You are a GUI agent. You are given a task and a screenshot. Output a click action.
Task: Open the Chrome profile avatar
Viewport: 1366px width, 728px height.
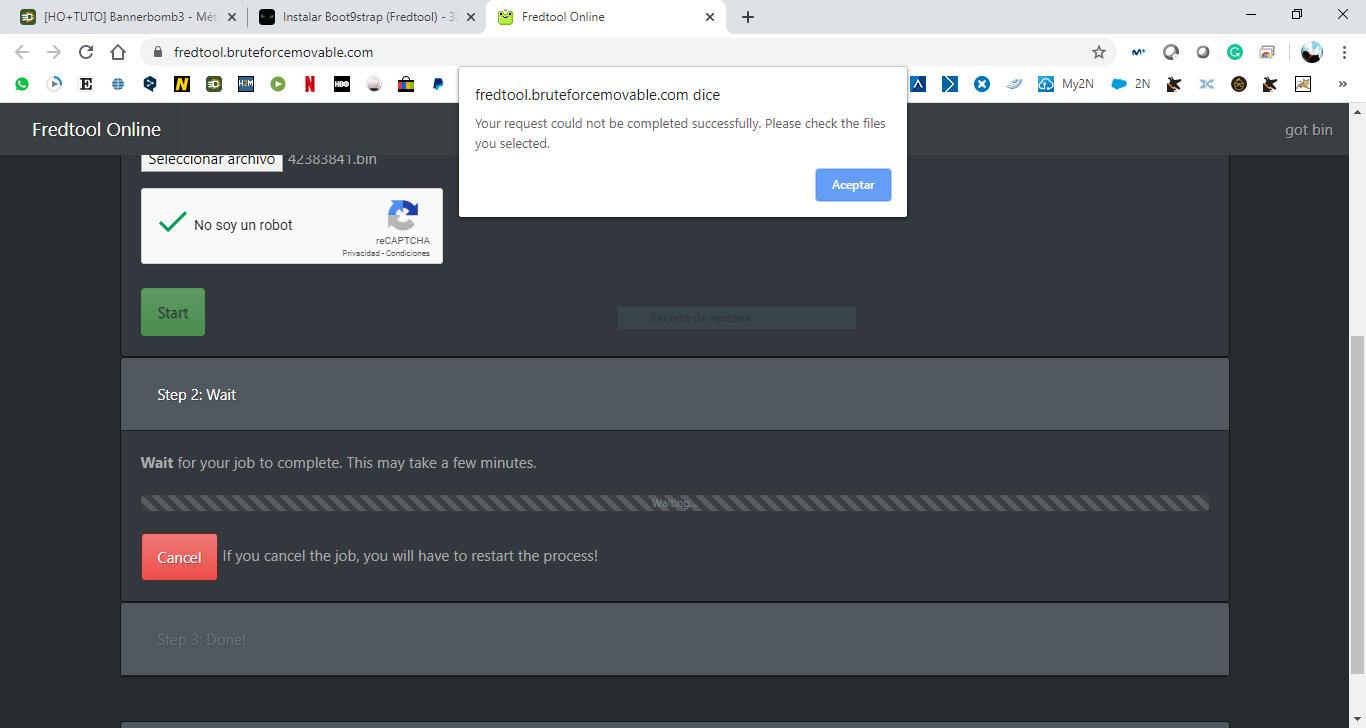[1312, 52]
